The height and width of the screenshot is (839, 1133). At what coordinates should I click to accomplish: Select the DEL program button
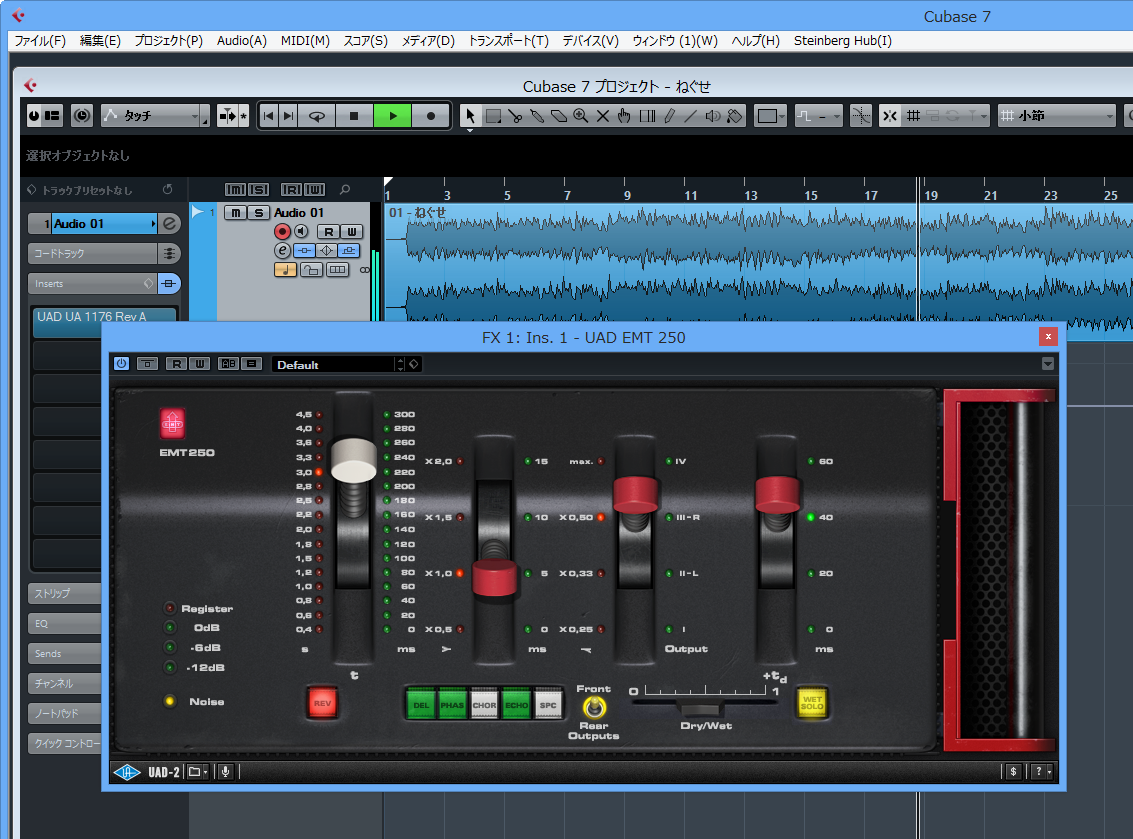click(421, 704)
